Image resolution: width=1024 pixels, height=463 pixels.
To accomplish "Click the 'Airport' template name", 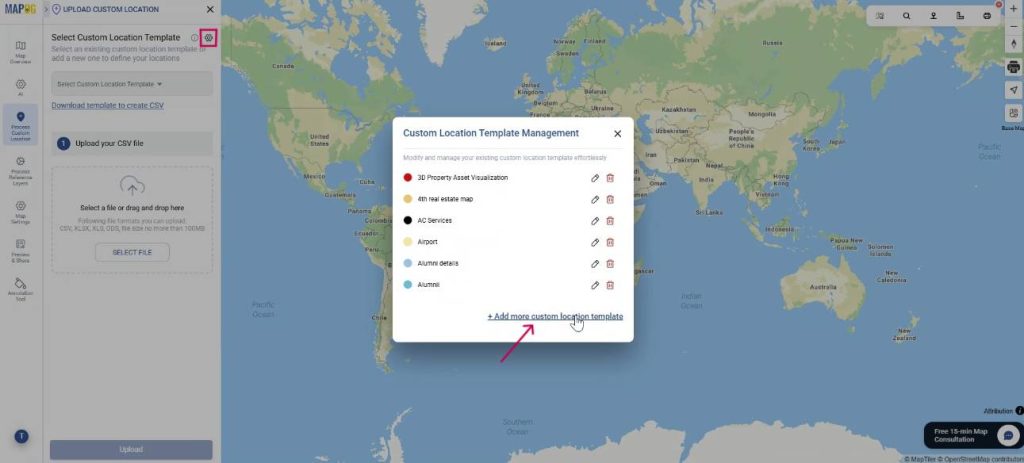I will click(428, 242).
